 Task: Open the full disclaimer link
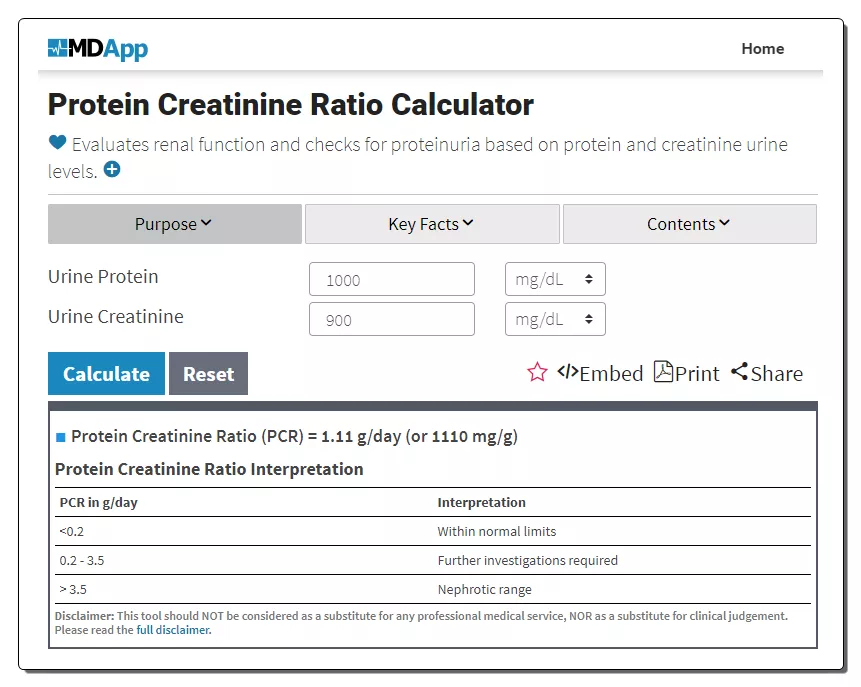coord(174,630)
